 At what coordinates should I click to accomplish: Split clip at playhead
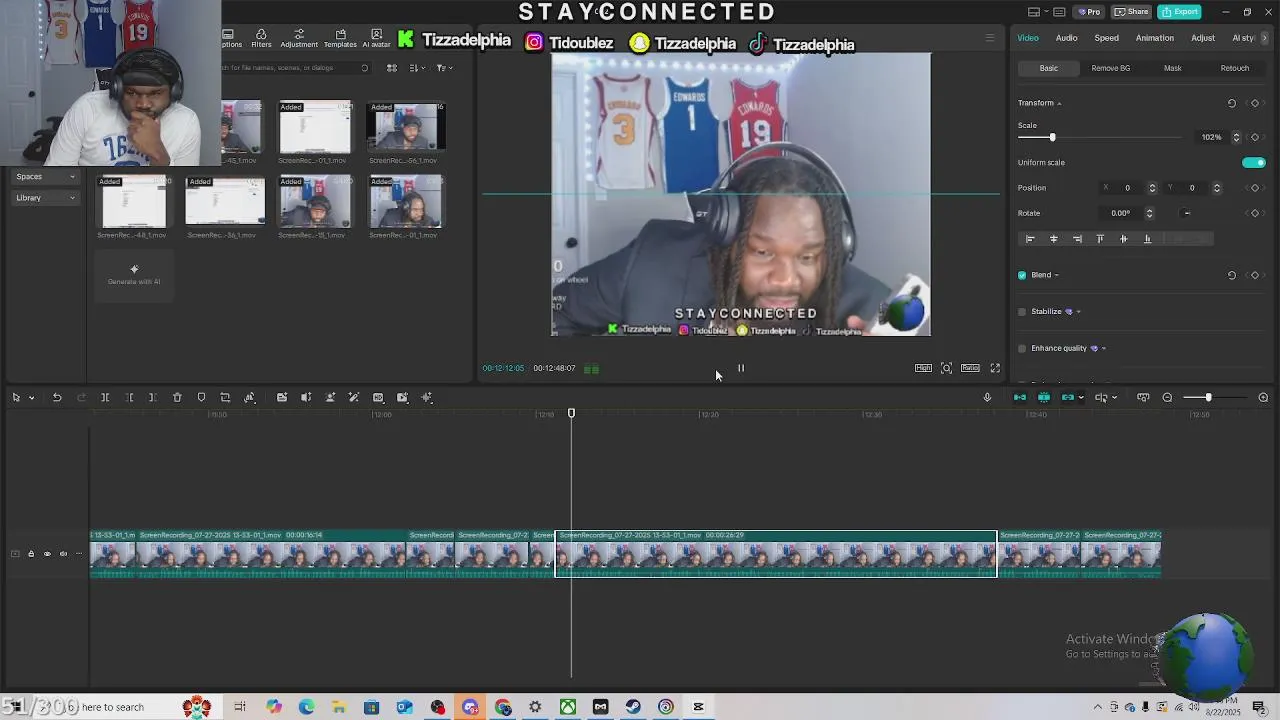[x=105, y=398]
